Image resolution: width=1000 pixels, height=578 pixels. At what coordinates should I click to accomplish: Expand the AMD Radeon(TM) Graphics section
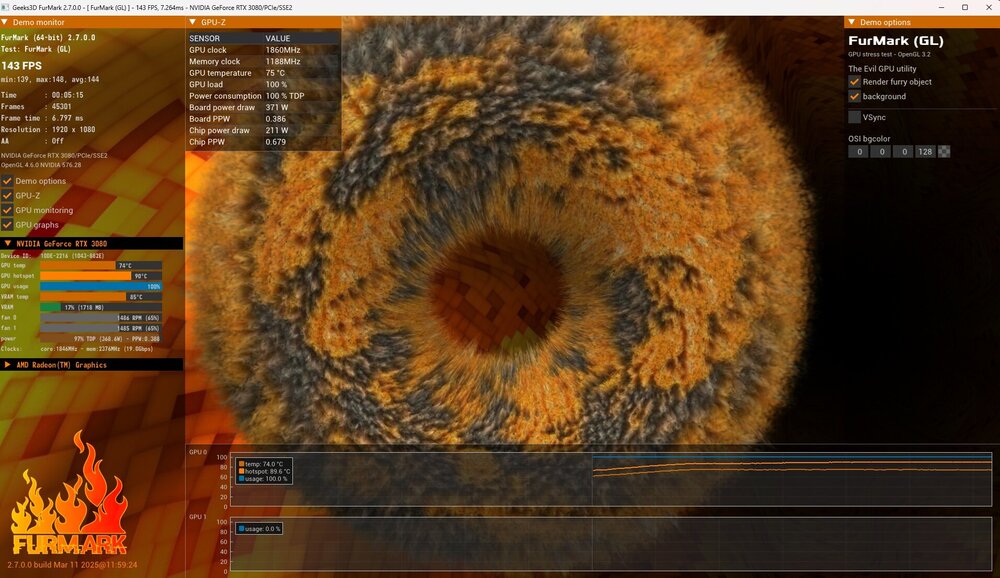point(92,365)
